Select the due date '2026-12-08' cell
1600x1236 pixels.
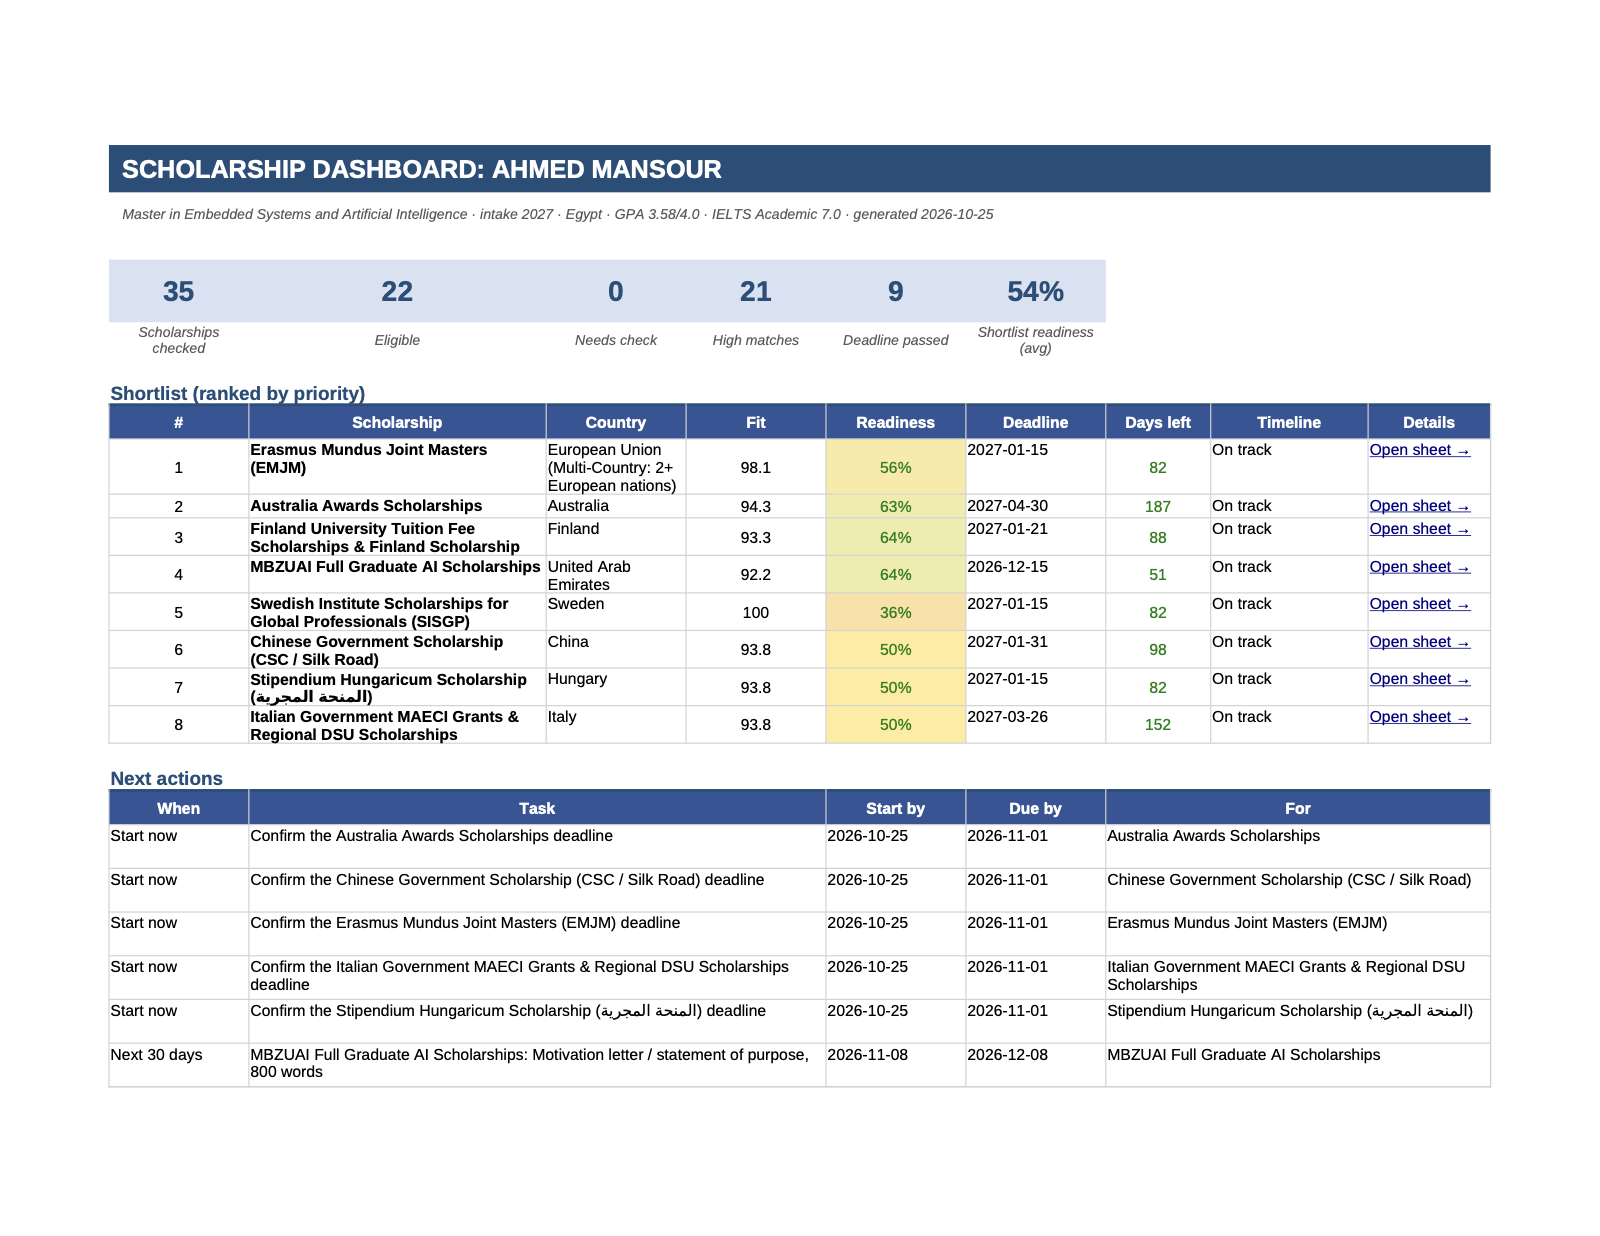point(1035,1064)
